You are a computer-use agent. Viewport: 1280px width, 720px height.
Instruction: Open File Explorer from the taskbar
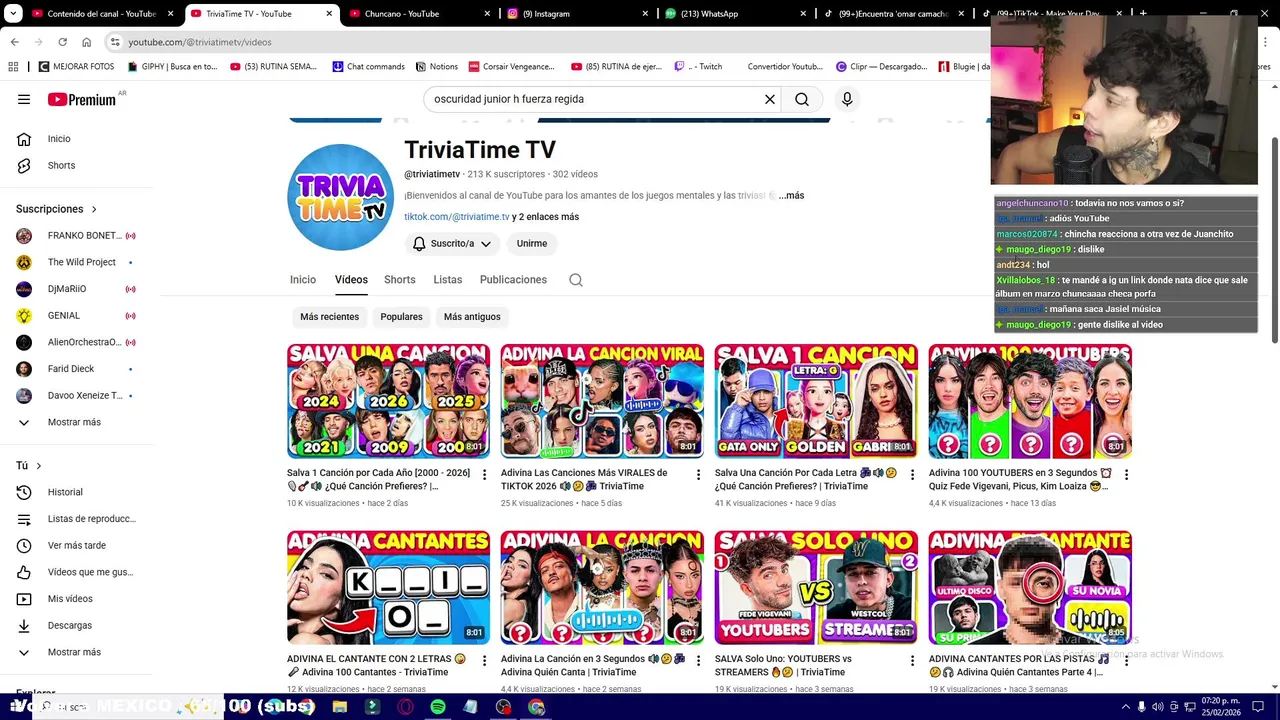pyautogui.click(x=340, y=707)
